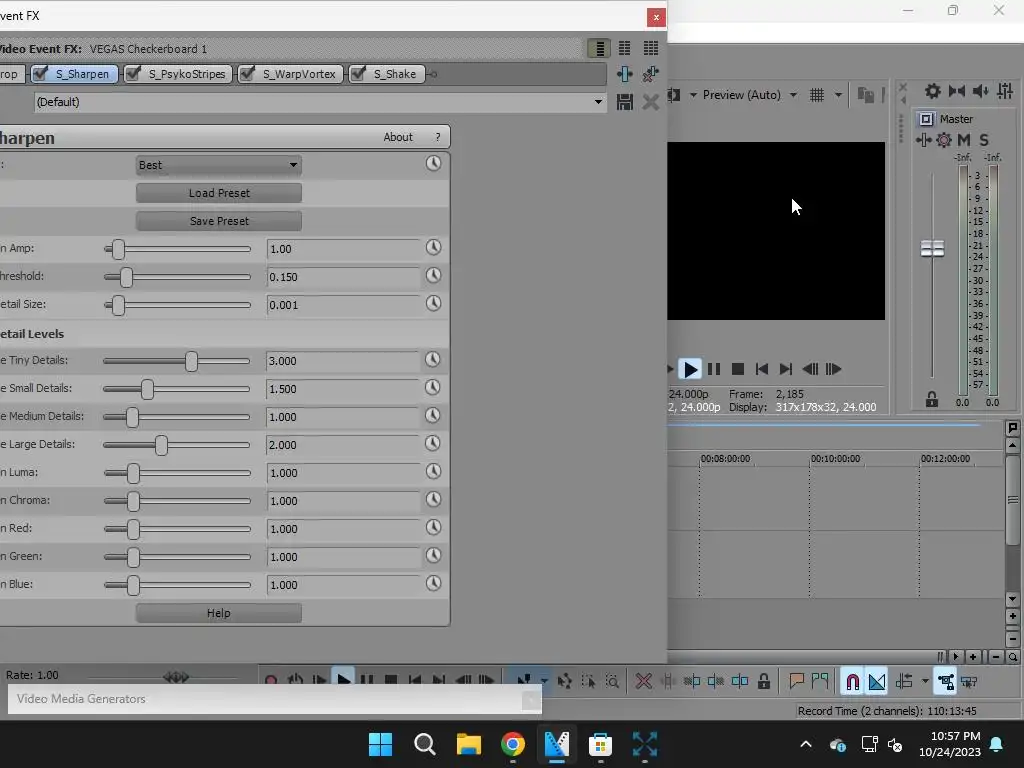This screenshot has height=768, width=1024.
Task: Click the Load Preset button
Action: 219,193
